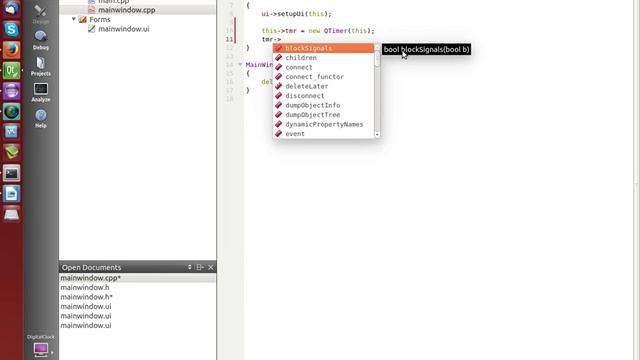The width and height of the screenshot is (640, 360).
Task: Click the globe dock icon
Action: [x=11, y=112]
